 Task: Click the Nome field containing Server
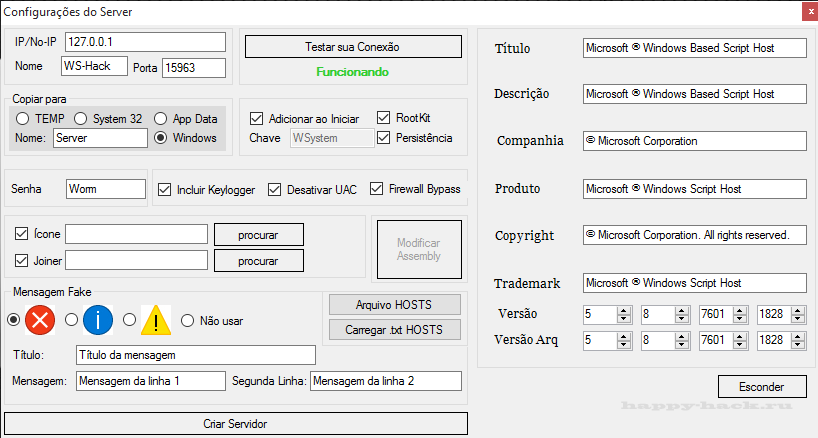(100, 138)
